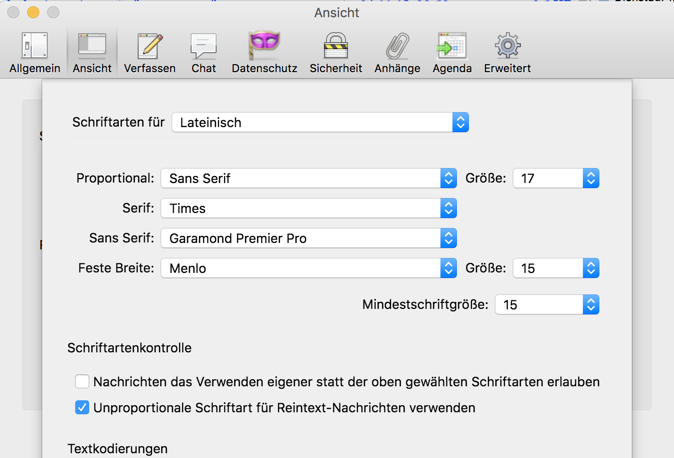Open the Mindestschriftgröße size dropdown
The image size is (674, 458).
click(547, 304)
